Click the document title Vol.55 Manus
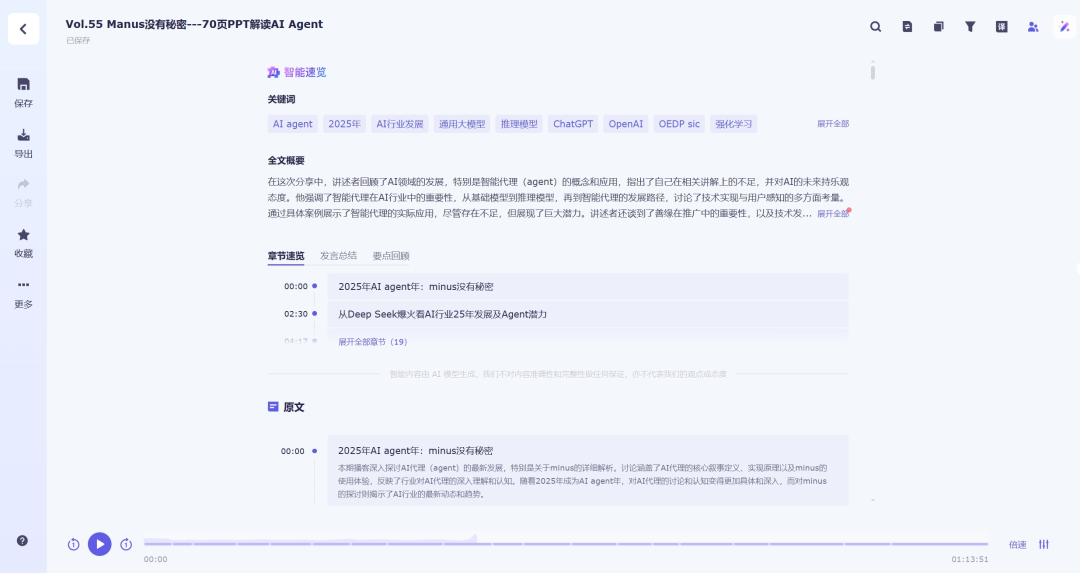 click(194, 24)
